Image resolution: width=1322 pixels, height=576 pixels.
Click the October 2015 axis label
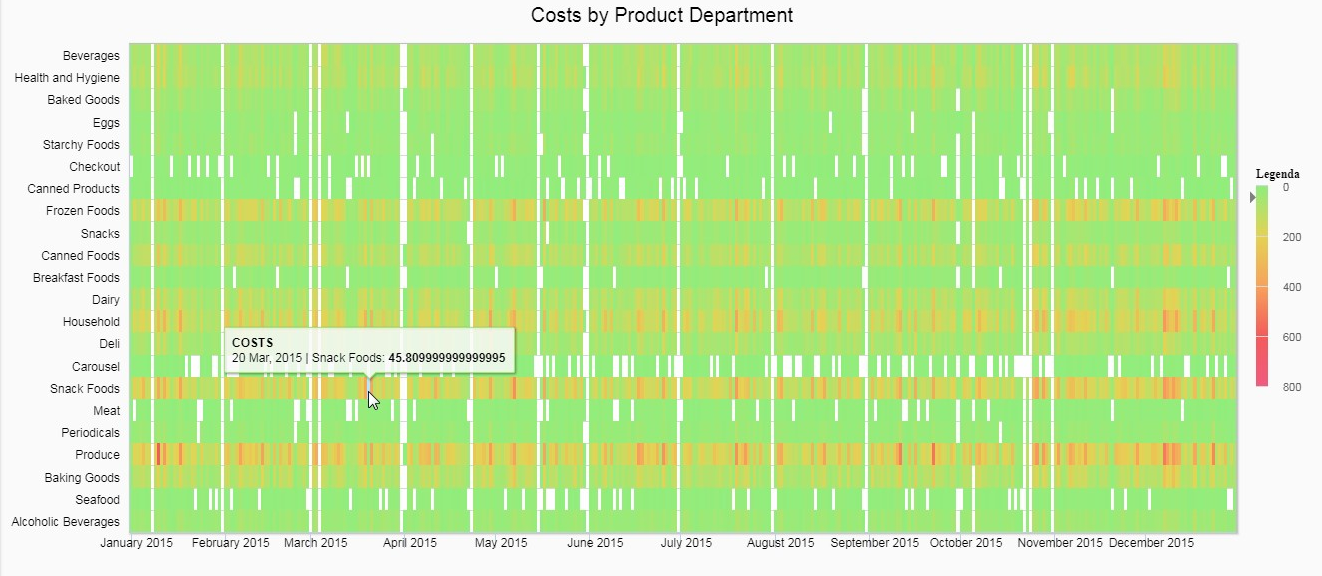point(966,543)
